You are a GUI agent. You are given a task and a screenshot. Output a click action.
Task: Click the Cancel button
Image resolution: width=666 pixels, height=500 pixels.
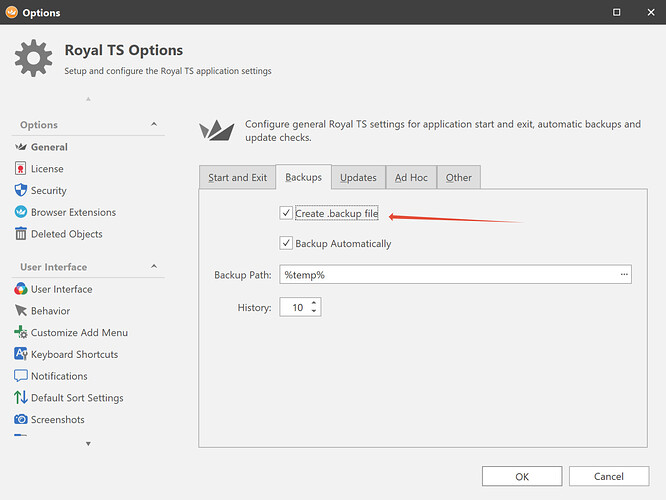[x=608, y=476]
